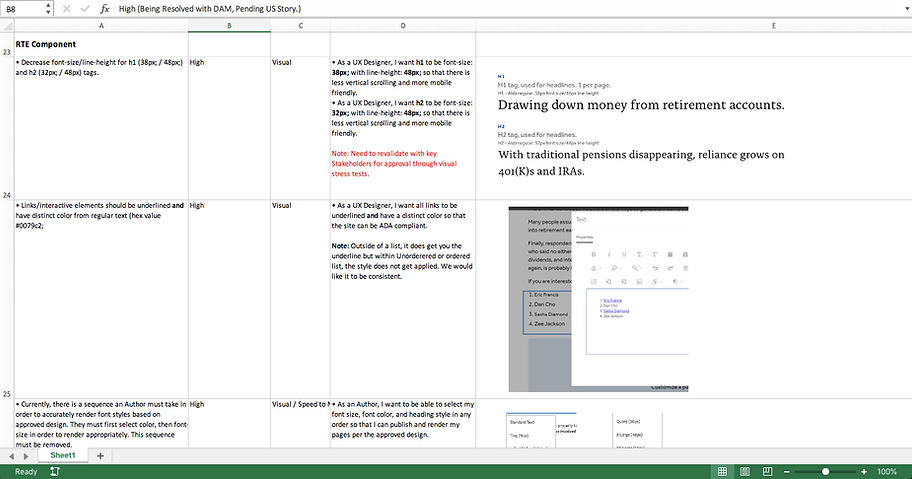Click the macro record icon in status bar
The width and height of the screenshot is (912, 479).
[x=55, y=471]
